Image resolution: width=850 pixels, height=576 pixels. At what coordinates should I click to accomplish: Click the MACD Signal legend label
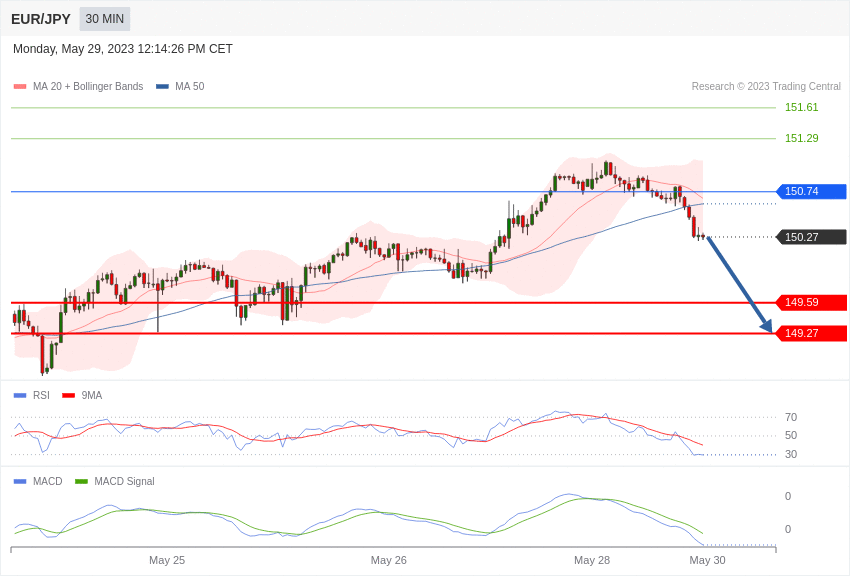pos(124,481)
